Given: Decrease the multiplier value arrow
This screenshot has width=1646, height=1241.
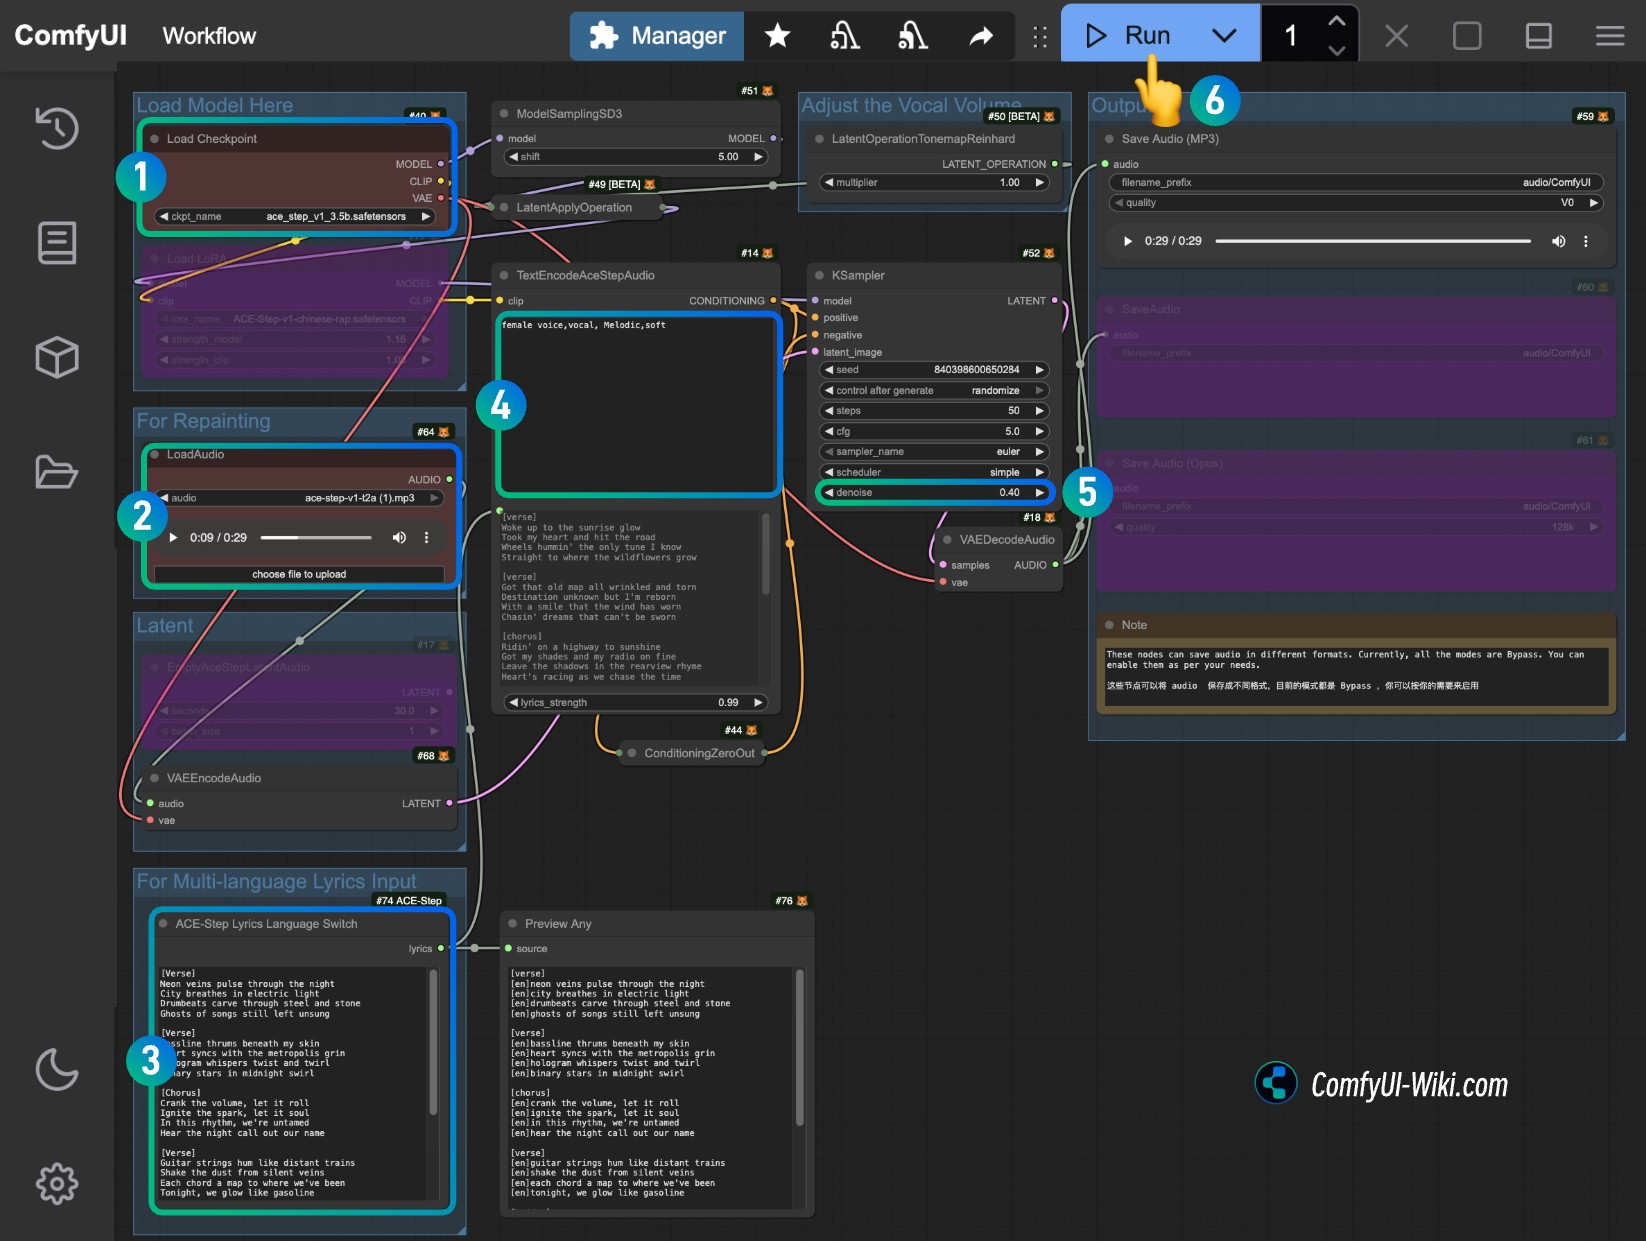Looking at the screenshot, I should point(828,183).
